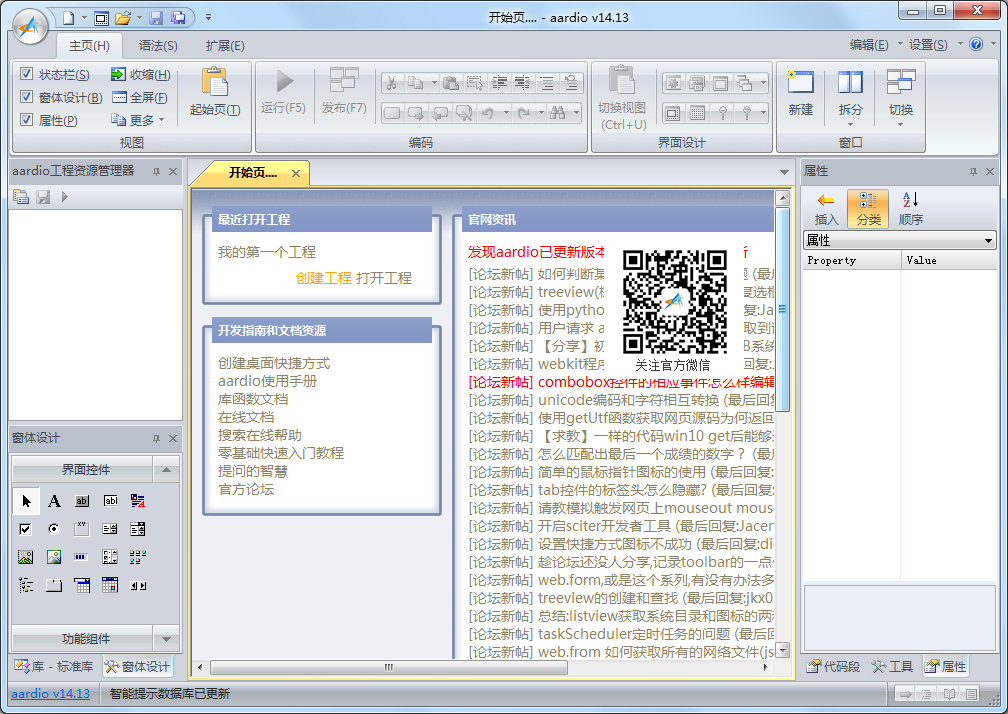Image resolution: width=1008 pixels, height=714 pixels.
Task: Switch to the 代码段 tab at the bottom right
Action: [833, 666]
